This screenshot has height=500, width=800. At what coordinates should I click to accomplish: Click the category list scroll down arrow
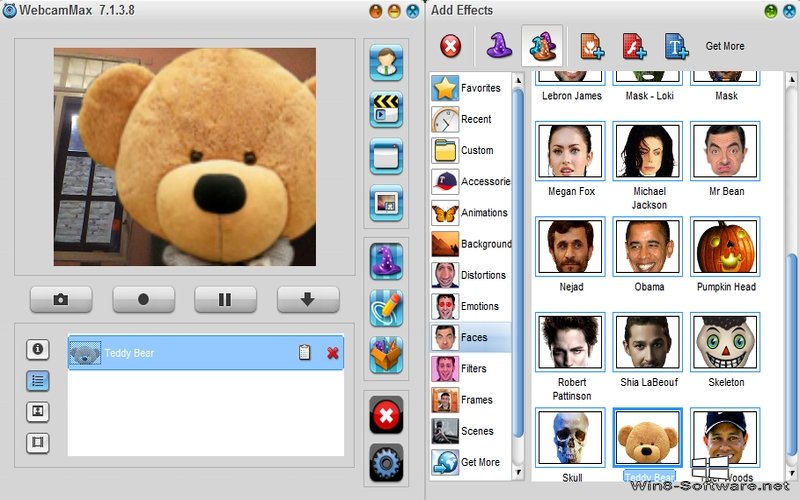click(518, 472)
